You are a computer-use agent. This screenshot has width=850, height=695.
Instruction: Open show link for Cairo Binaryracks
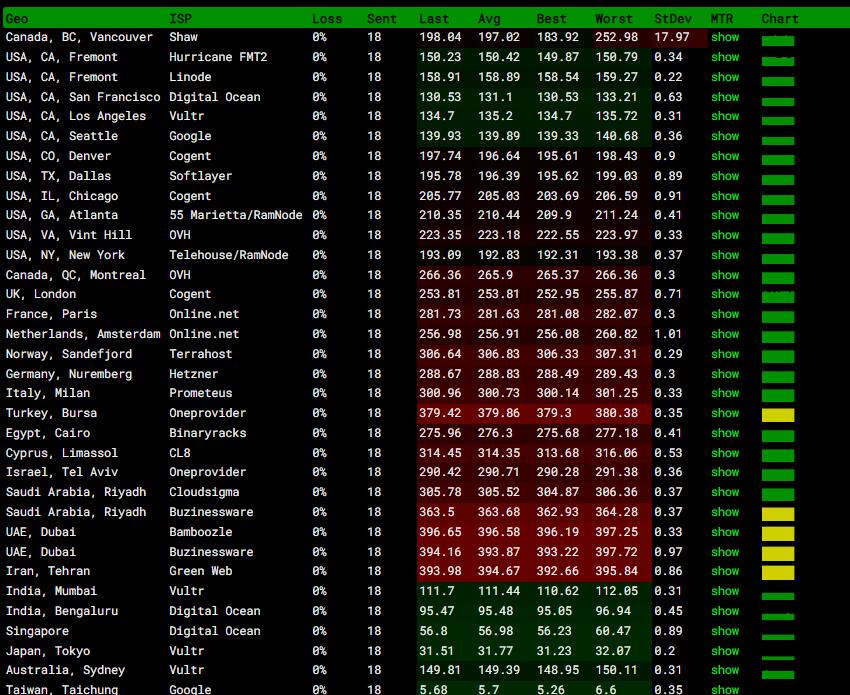725,433
